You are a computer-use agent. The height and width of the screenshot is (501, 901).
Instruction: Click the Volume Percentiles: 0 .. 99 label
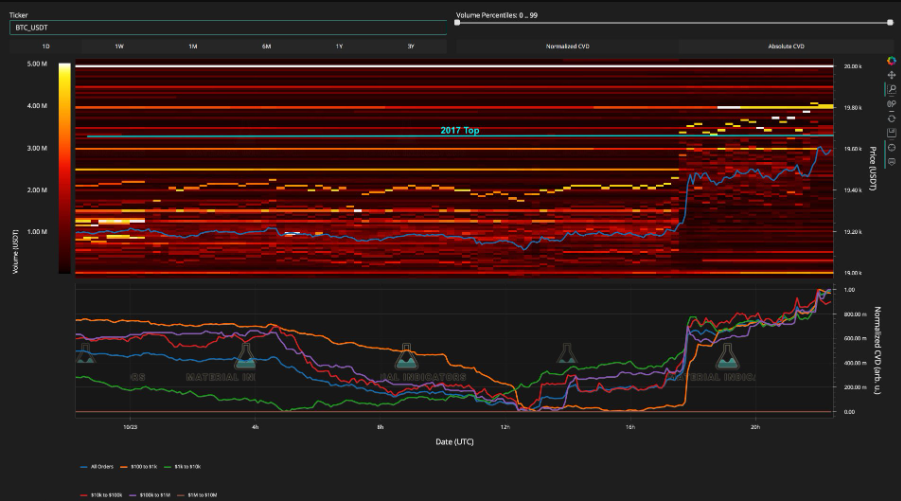pos(497,16)
